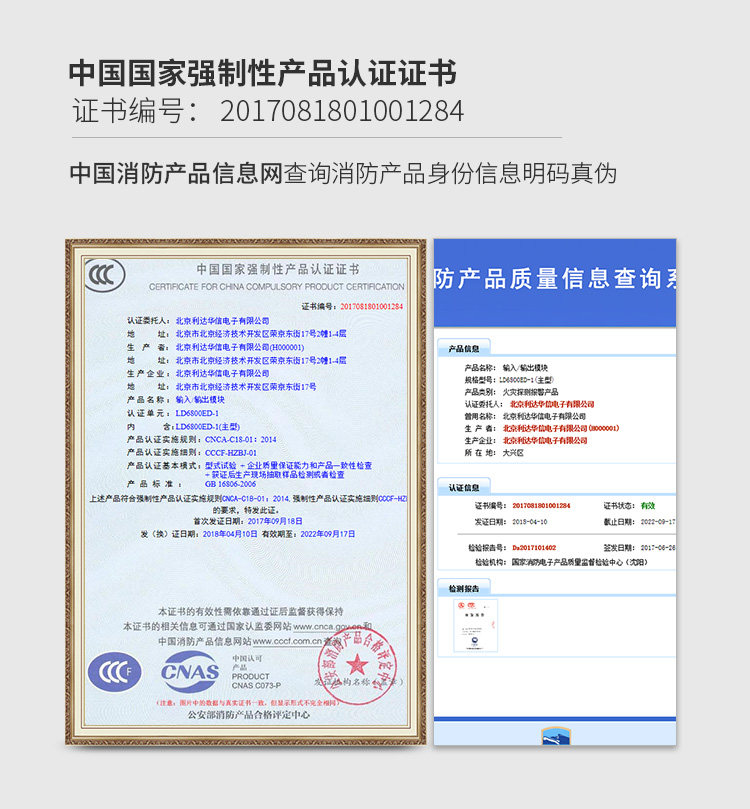750x809 pixels.
Task: Click the blue CCCF-HZBJ-01 value
Action: [231, 453]
